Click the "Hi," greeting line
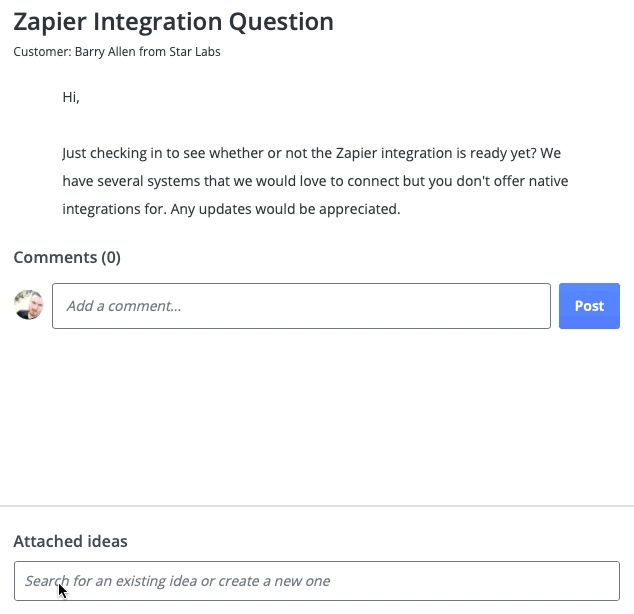The height and width of the screenshot is (614, 634). 71,97
